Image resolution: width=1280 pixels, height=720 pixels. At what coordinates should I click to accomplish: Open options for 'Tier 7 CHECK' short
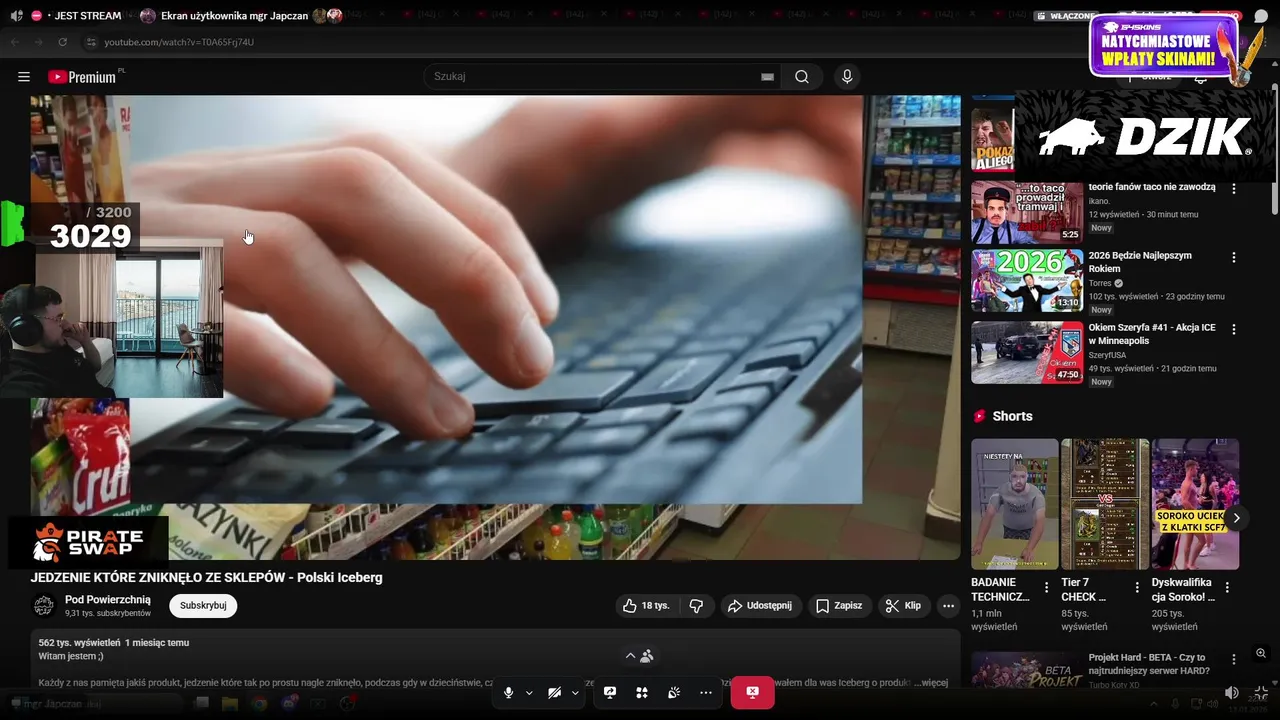pos(1137,588)
